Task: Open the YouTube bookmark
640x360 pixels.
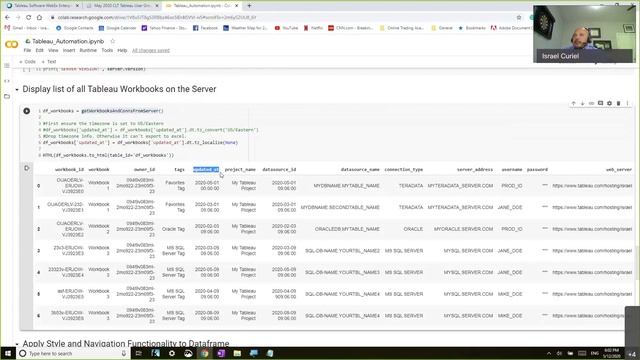Action: [x=287, y=28]
